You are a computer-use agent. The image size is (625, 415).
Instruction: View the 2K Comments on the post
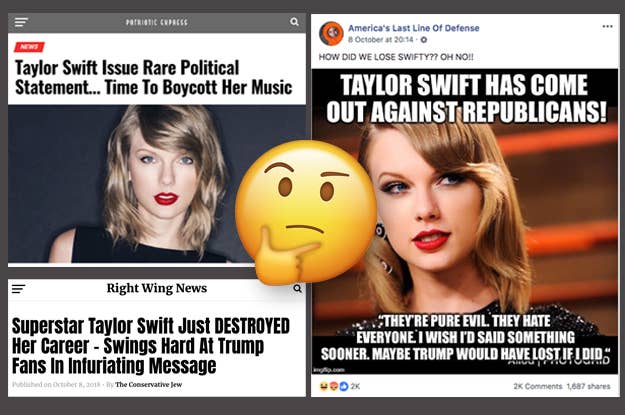click(537, 386)
